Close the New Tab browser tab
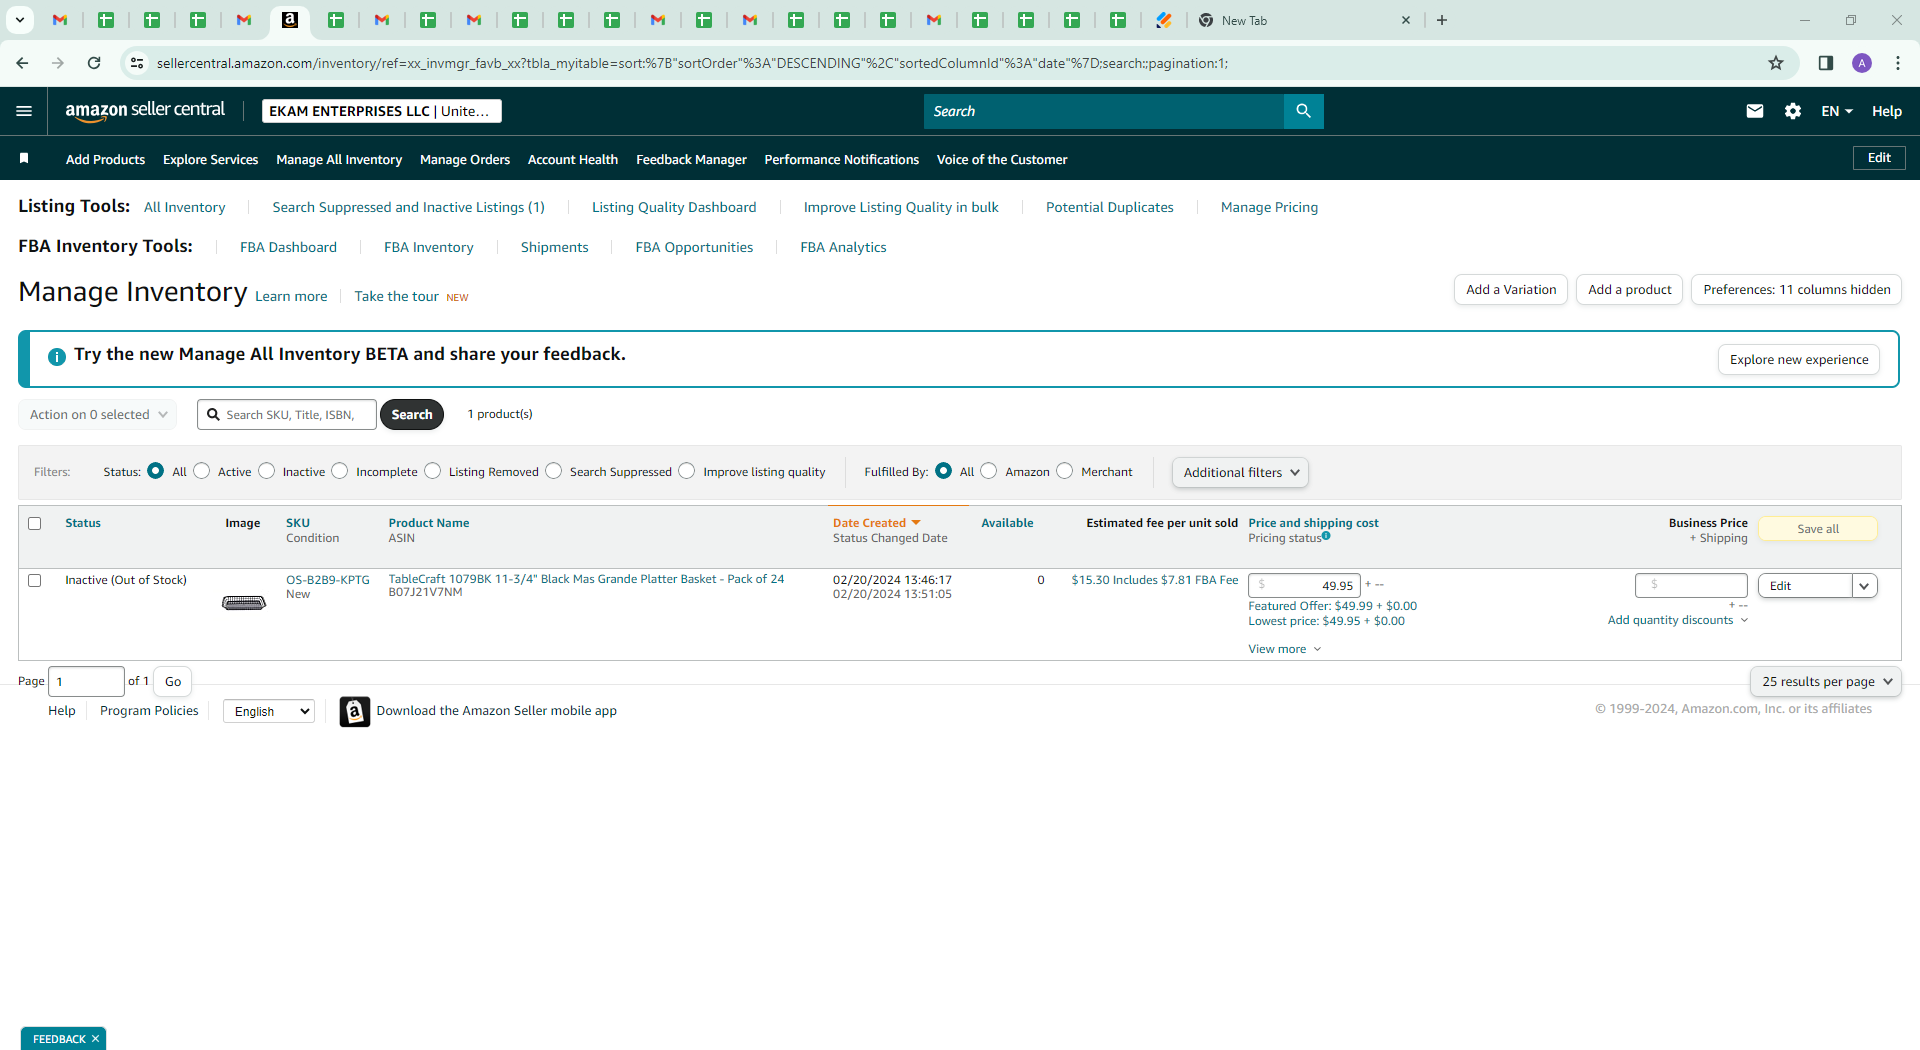Image resolution: width=1920 pixels, height=1050 pixels. coord(1406,20)
